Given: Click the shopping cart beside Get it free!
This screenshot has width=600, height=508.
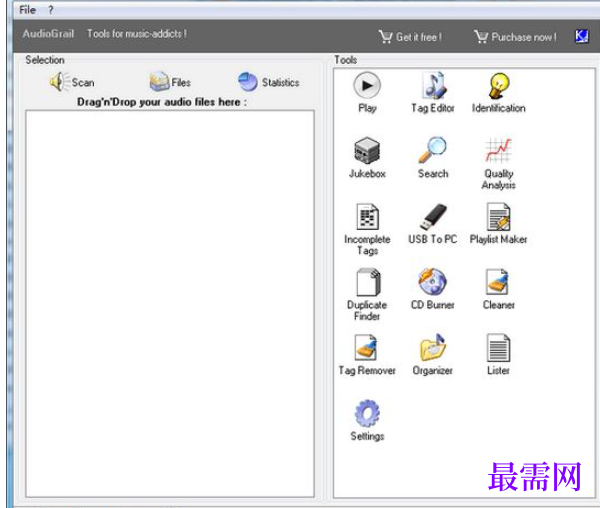Looking at the screenshot, I should (x=386, y=37).
